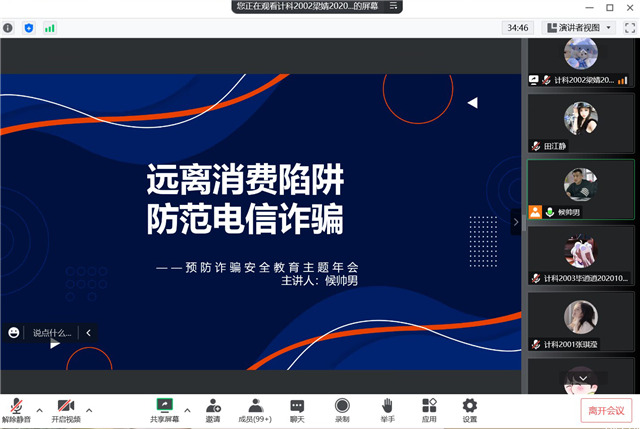The image size is (640, 429).
Task: Minimize the meeting window
Action: 589,7
